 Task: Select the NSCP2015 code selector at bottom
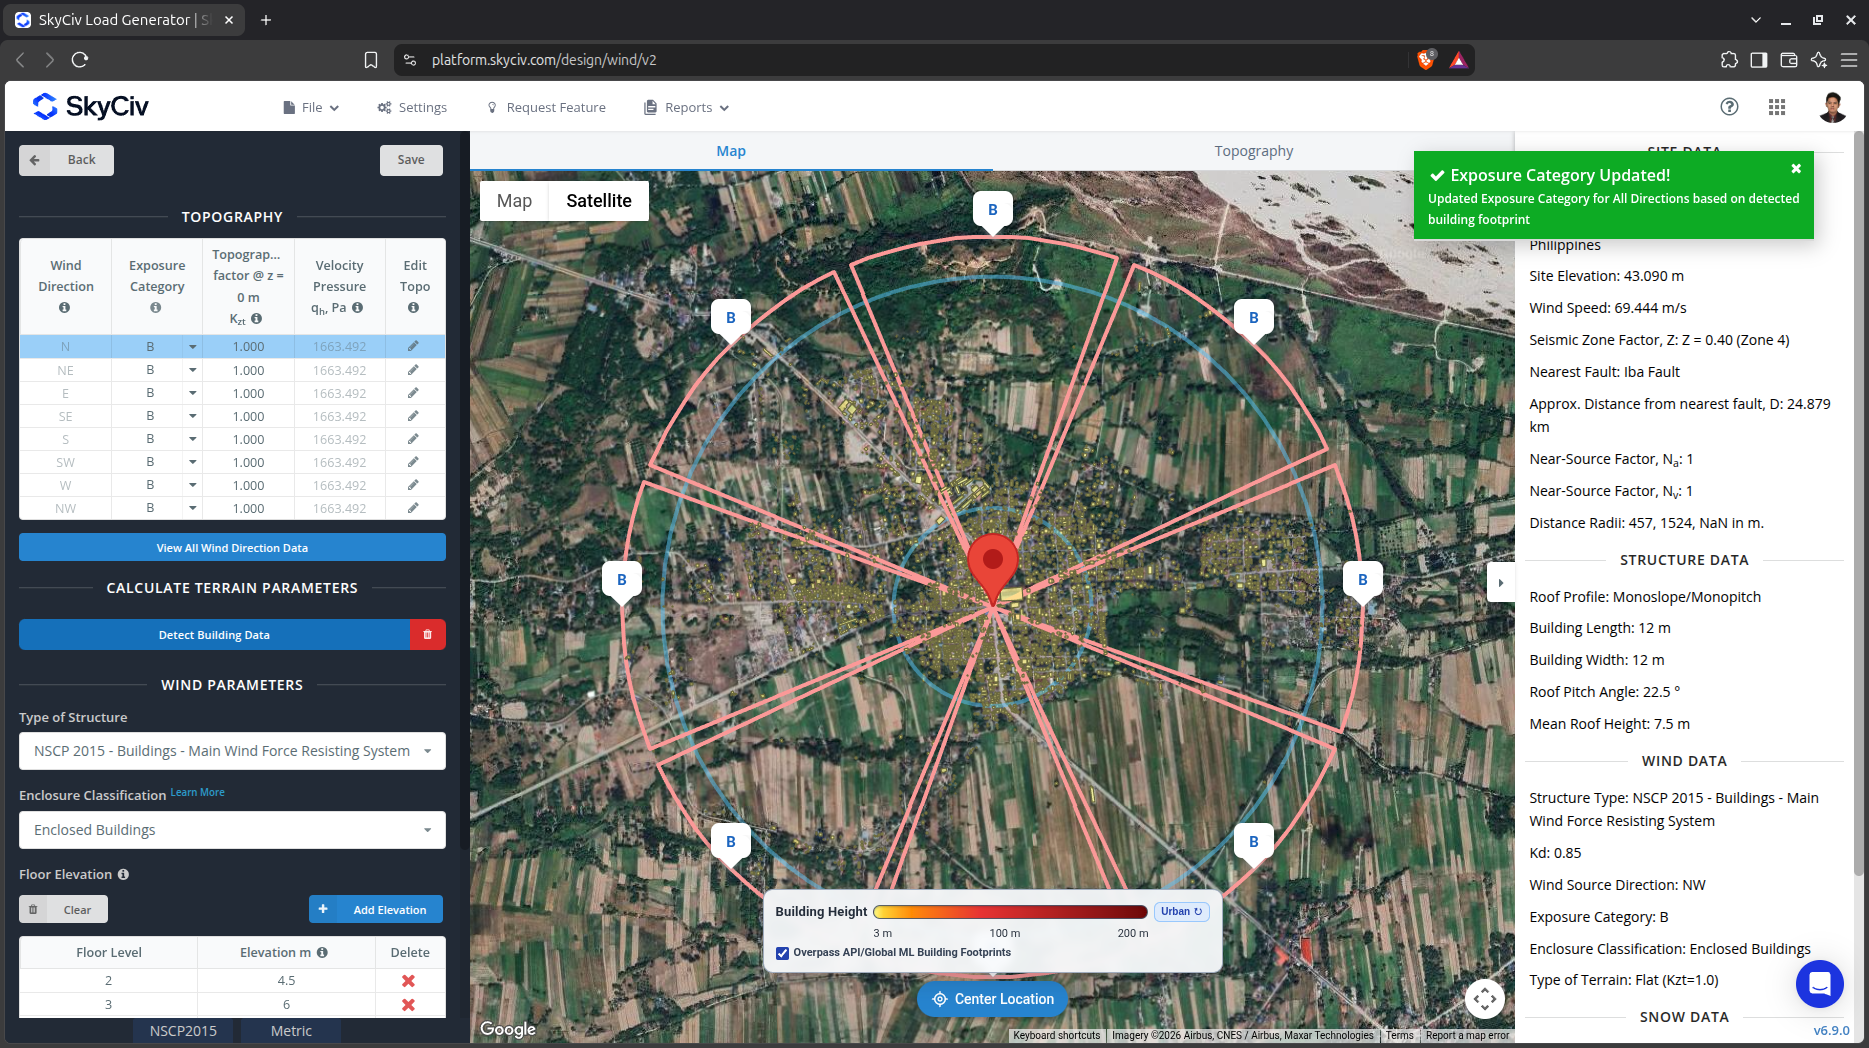(x=183, y=1031)
